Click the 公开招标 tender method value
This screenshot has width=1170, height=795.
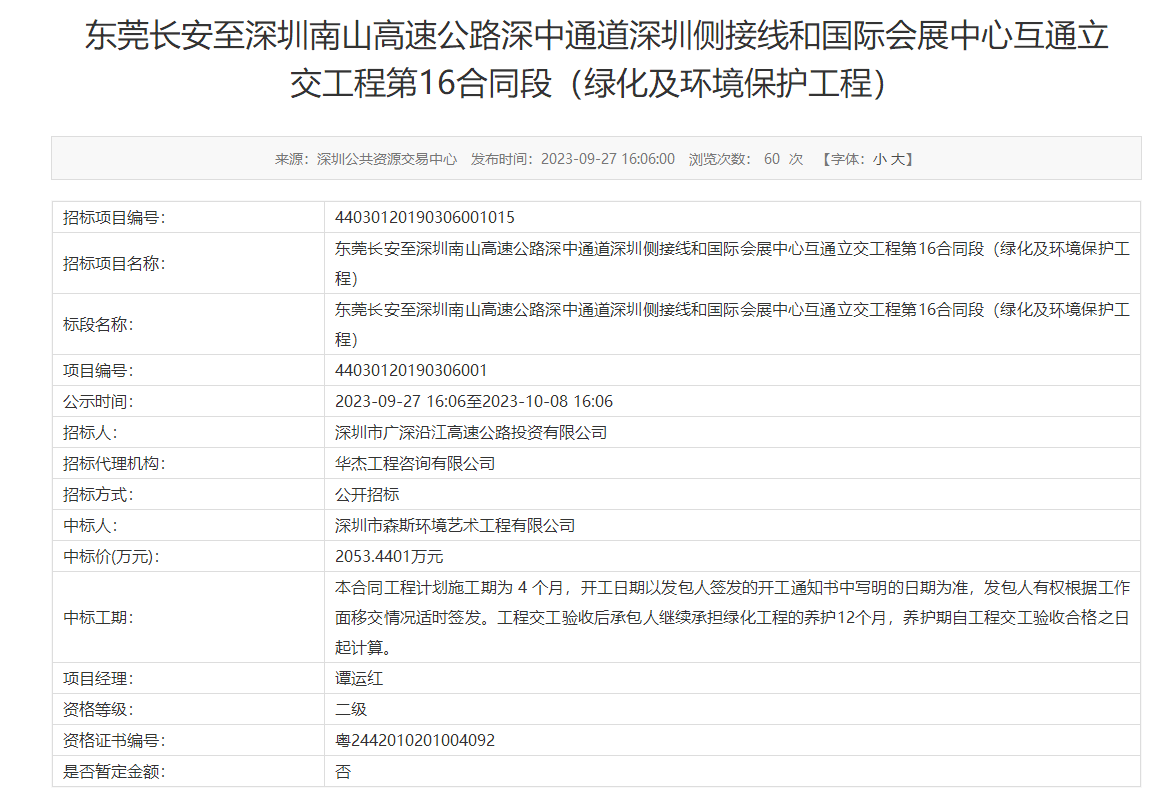point(367,494)
